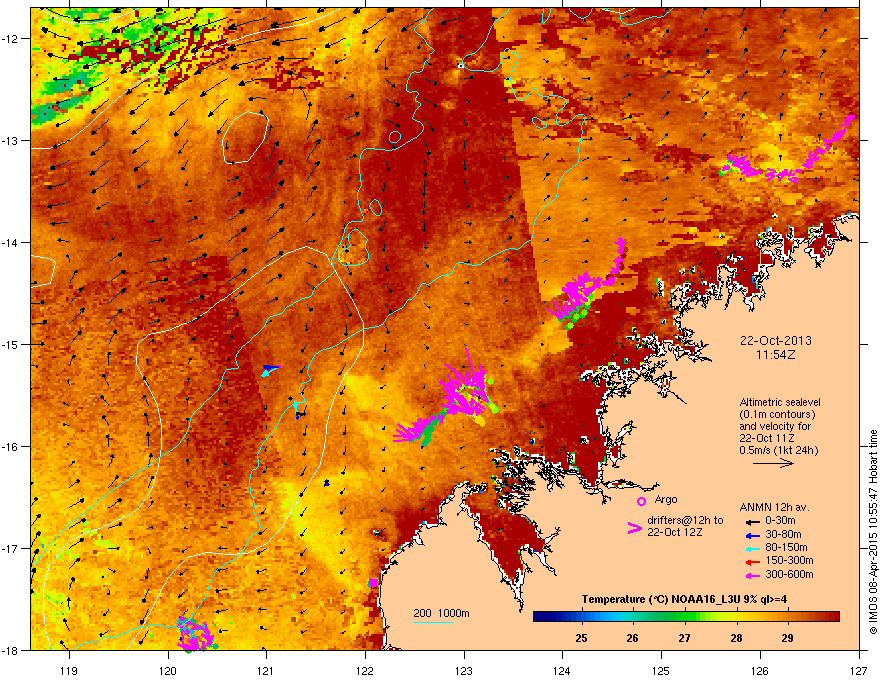Click the longitude axis label 124

pos(562,670)
